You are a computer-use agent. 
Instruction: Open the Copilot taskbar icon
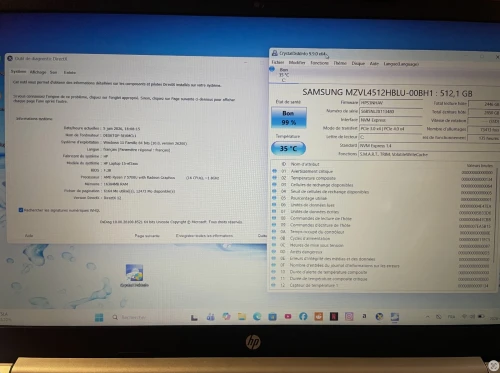click(226, 317)
